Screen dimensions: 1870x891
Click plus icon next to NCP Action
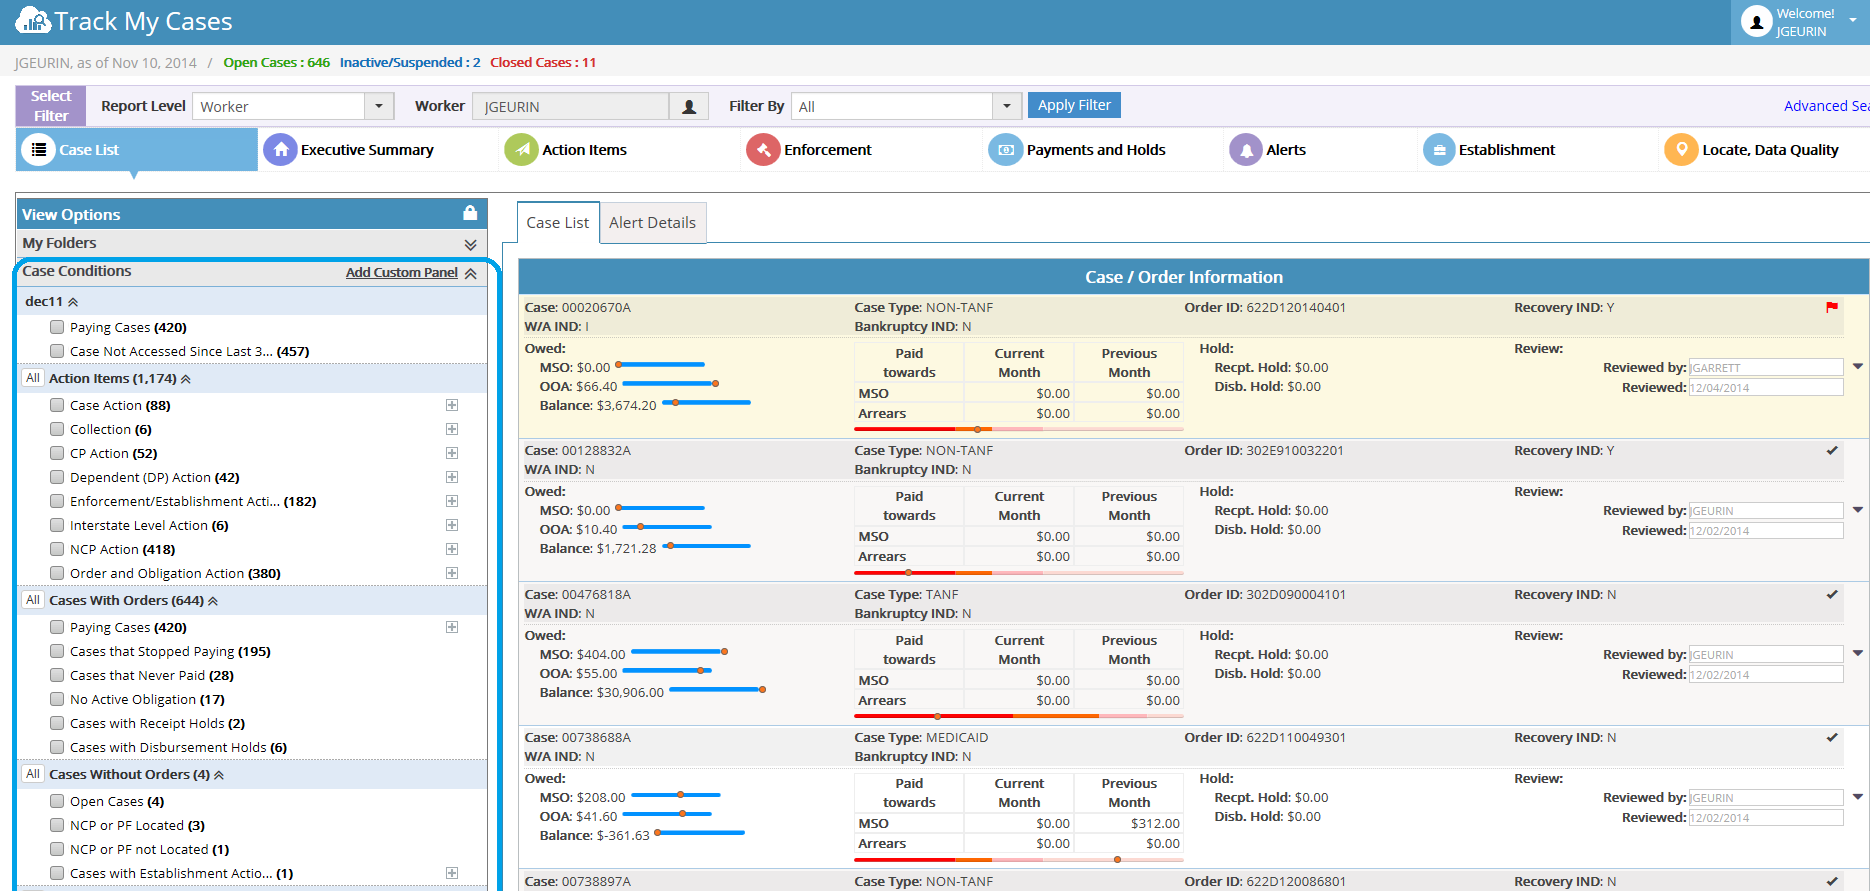pyautogui.click(x=452, y=549)
